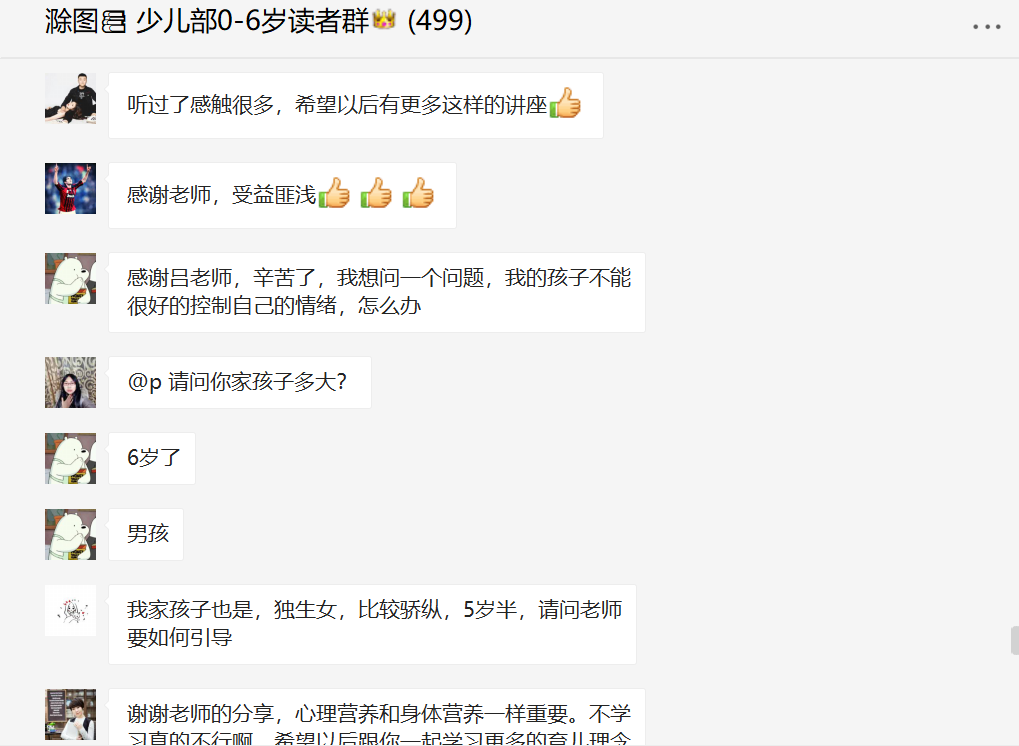The height and width of the screenshot is (746, 1019).
Task: Open woman with glasses avatar profile
Action: pos(70,382)
